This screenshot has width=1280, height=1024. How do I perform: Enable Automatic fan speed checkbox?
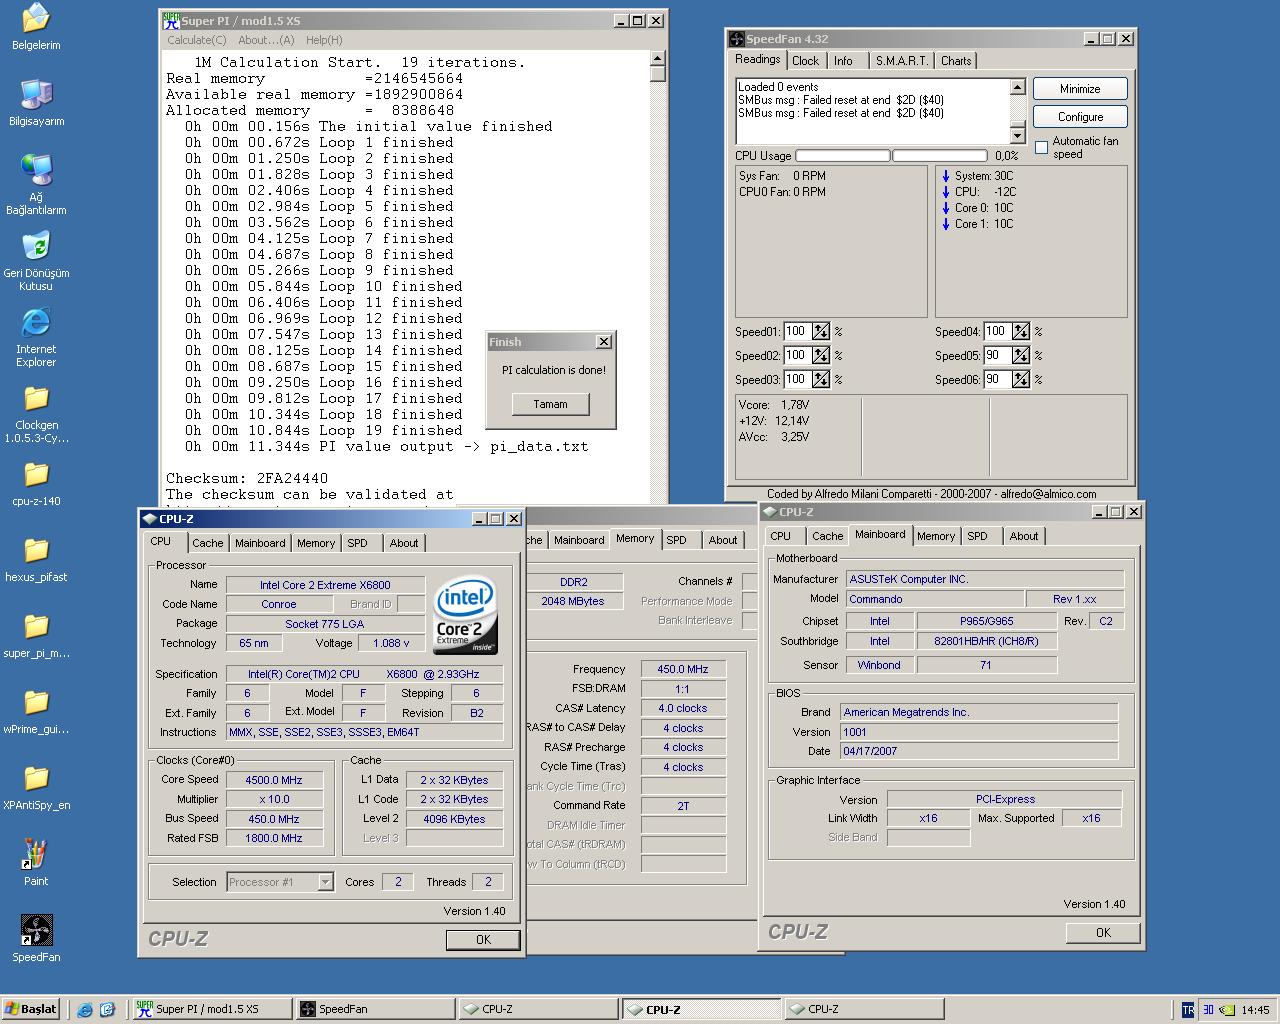tap(1041, 147)
